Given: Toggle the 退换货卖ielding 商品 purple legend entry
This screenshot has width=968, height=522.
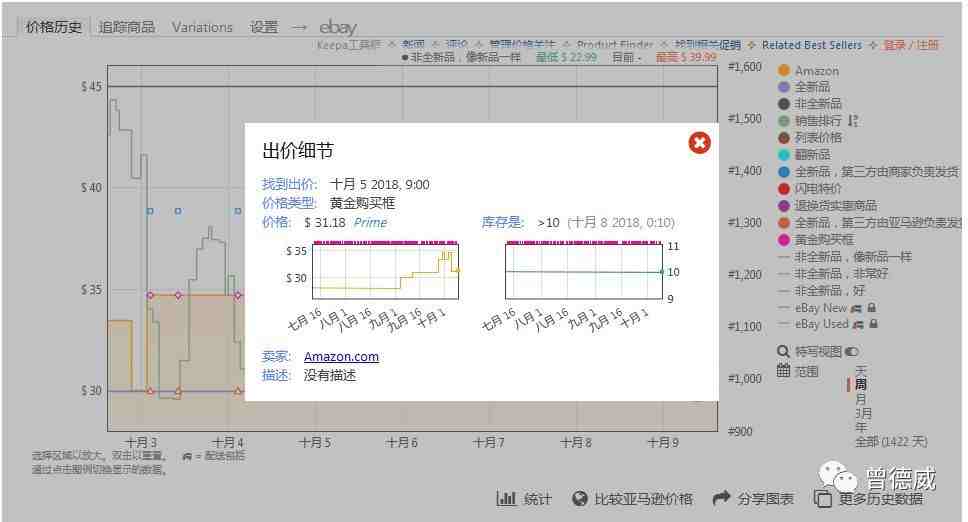Looking at the screenshot, I should pyautogui.click(x=827, y=205).
